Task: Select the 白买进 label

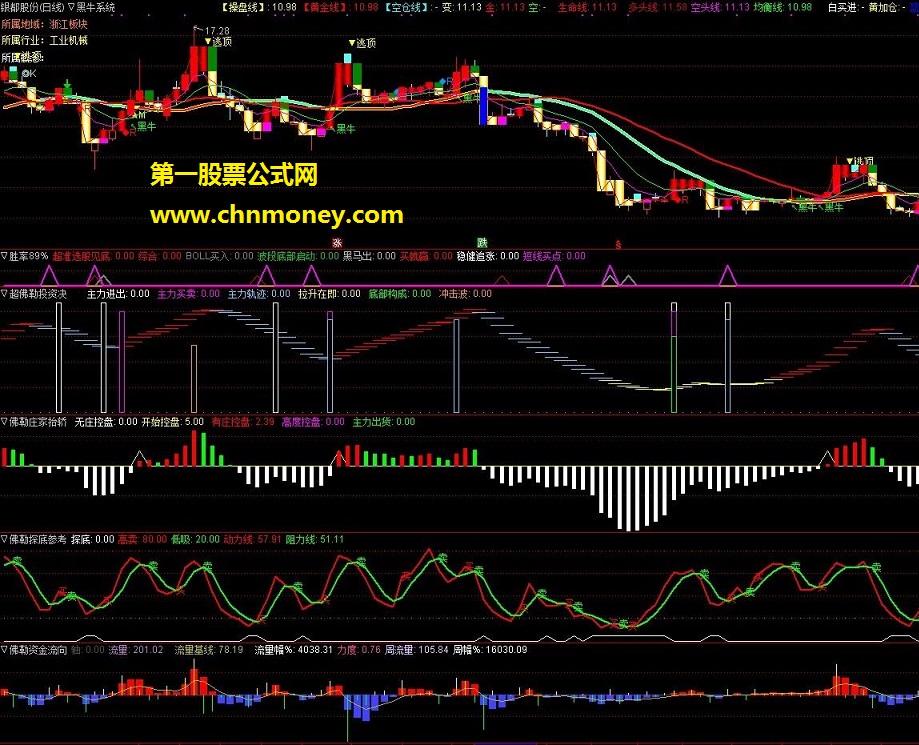Action: point(842,8)
